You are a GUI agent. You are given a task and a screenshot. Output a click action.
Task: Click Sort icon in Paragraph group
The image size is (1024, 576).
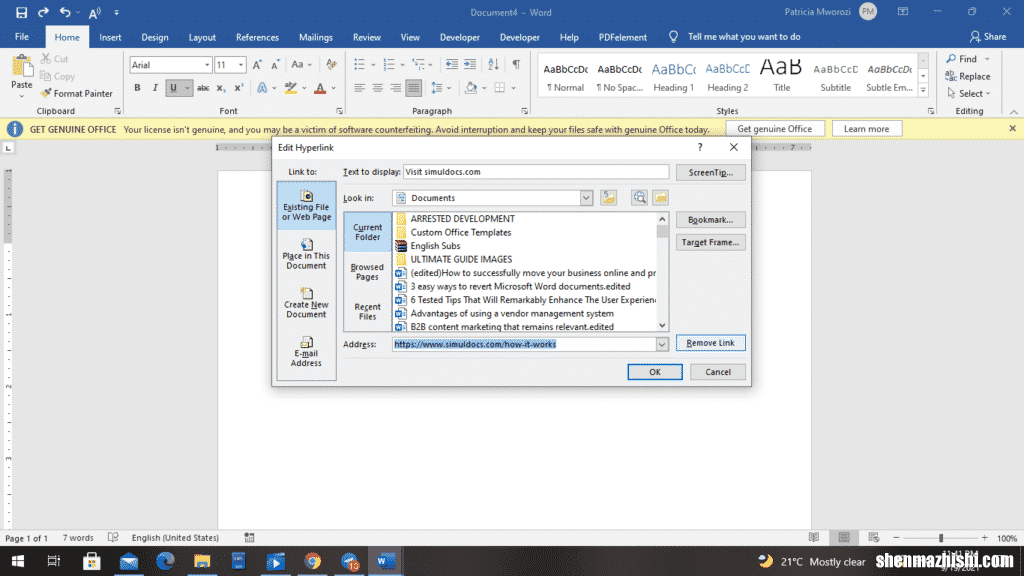(494, 64)
